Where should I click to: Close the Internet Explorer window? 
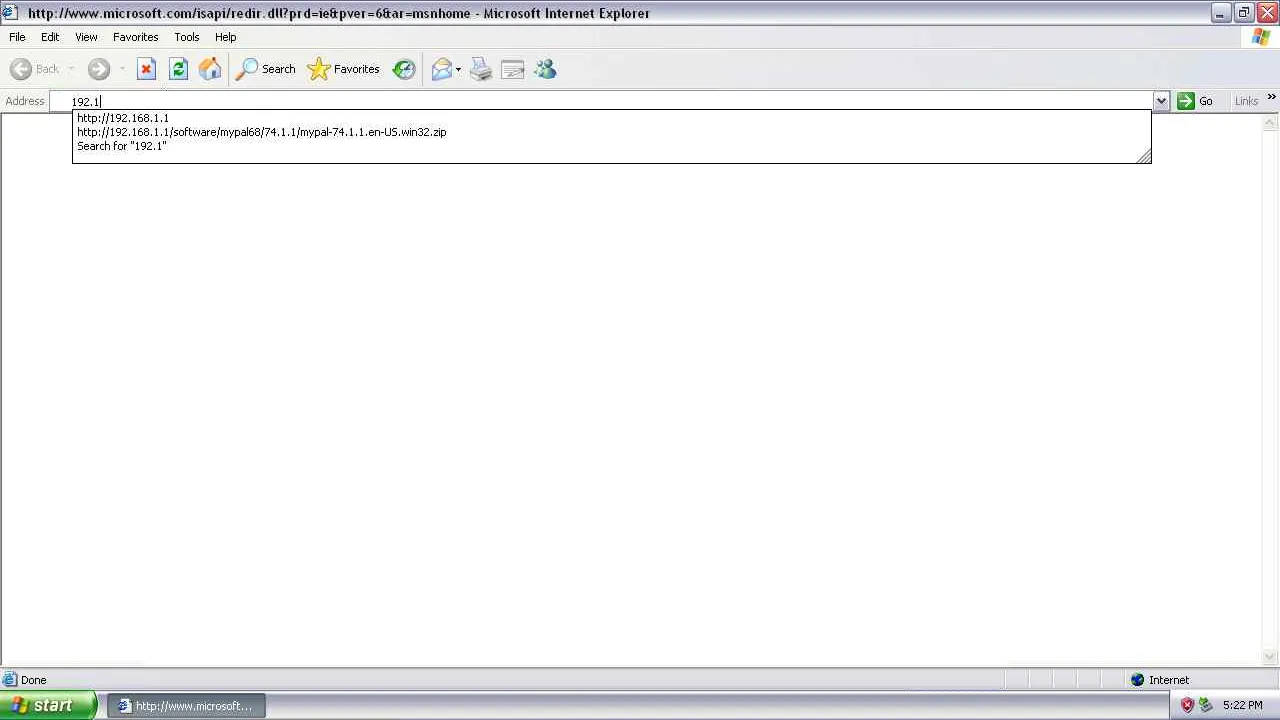pos(1267,13)
